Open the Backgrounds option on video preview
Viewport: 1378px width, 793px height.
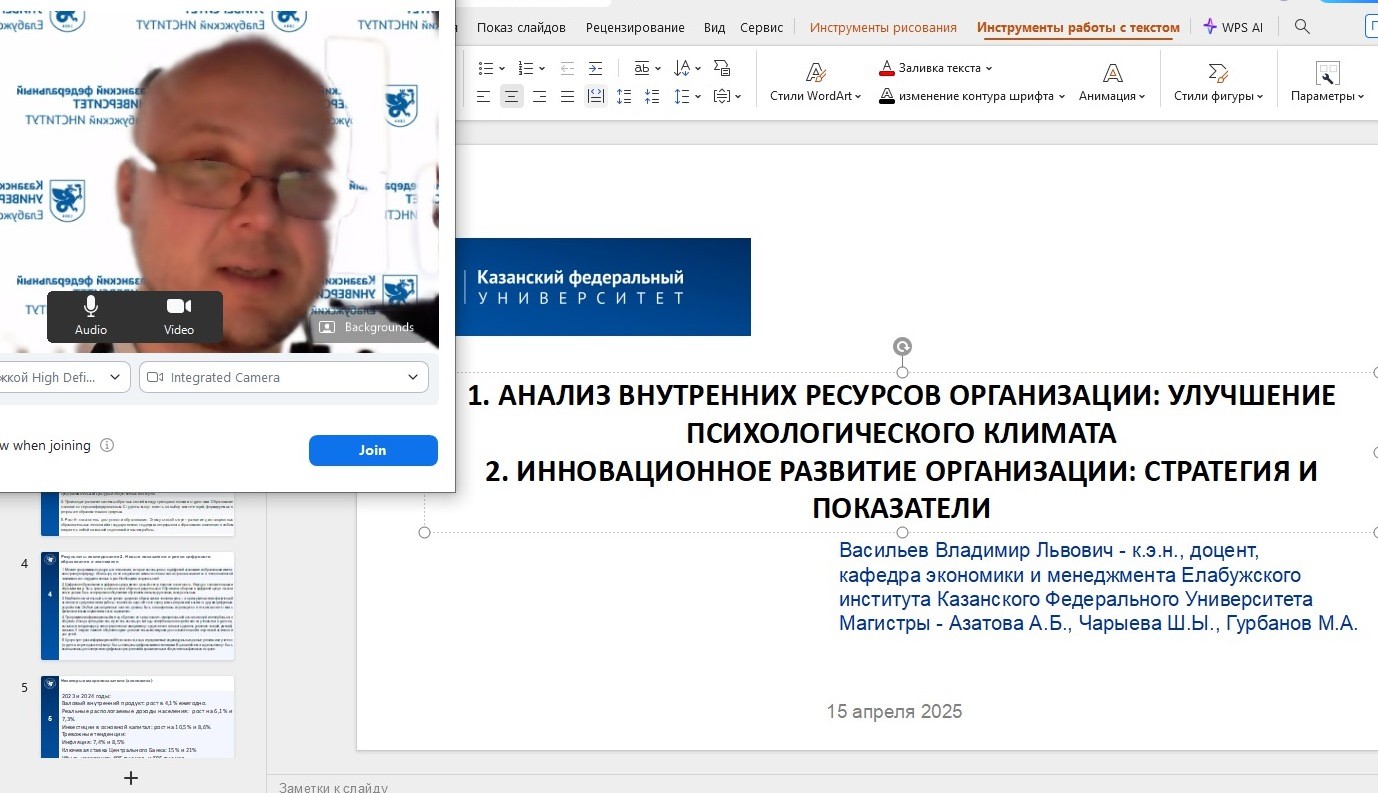(367, 327)
